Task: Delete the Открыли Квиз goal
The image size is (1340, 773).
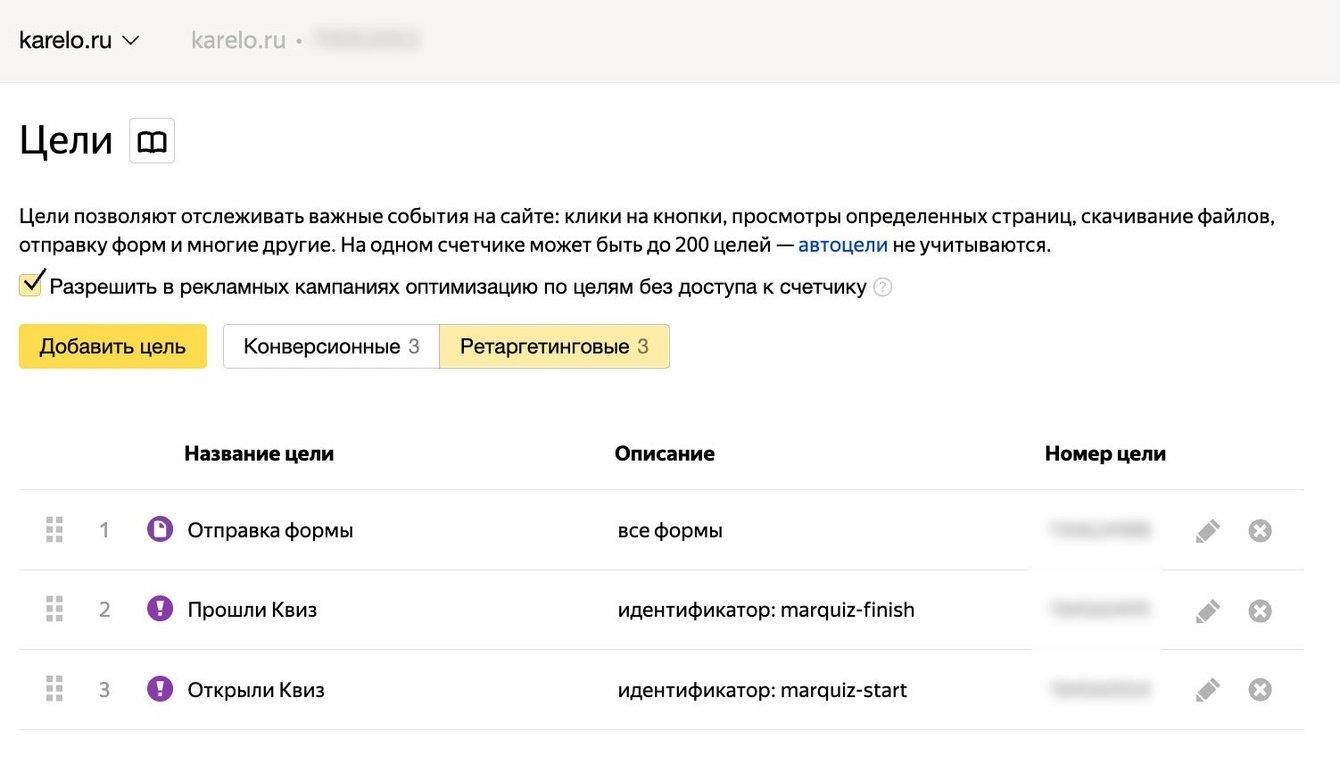Action: coord(1260,689)
